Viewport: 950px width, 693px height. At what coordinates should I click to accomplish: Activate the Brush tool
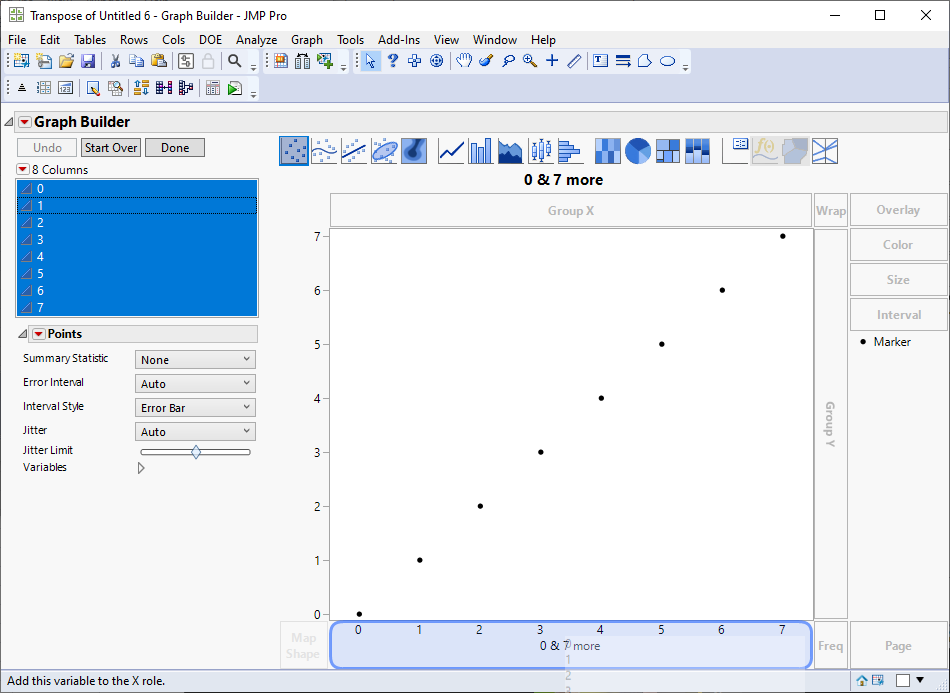(484, 61)
